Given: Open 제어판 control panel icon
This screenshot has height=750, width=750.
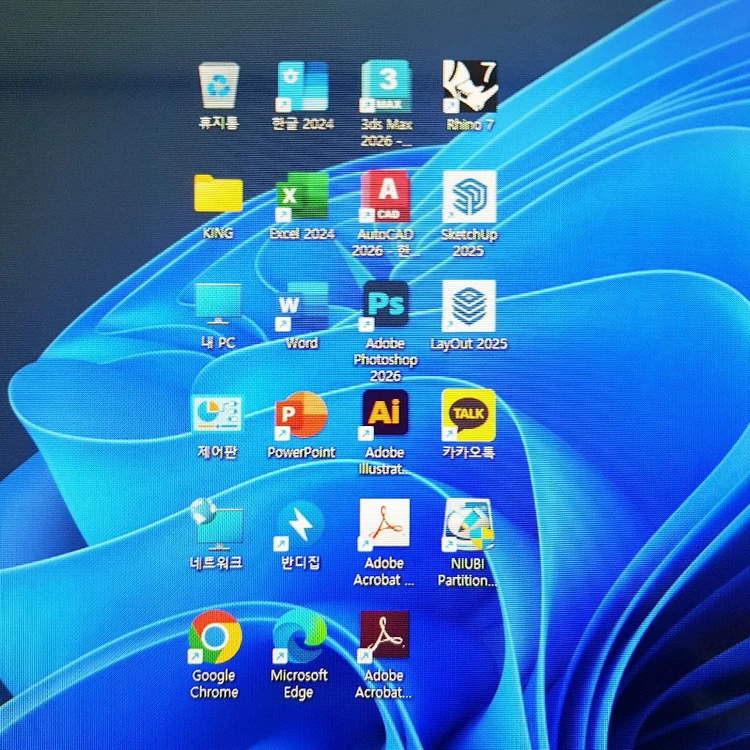Looking at the screenshot, I should pyautogui.click(x=217, y=414).
